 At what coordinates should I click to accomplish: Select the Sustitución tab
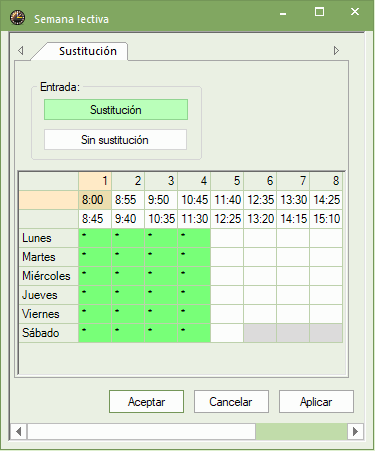click(x=79, y=51)
